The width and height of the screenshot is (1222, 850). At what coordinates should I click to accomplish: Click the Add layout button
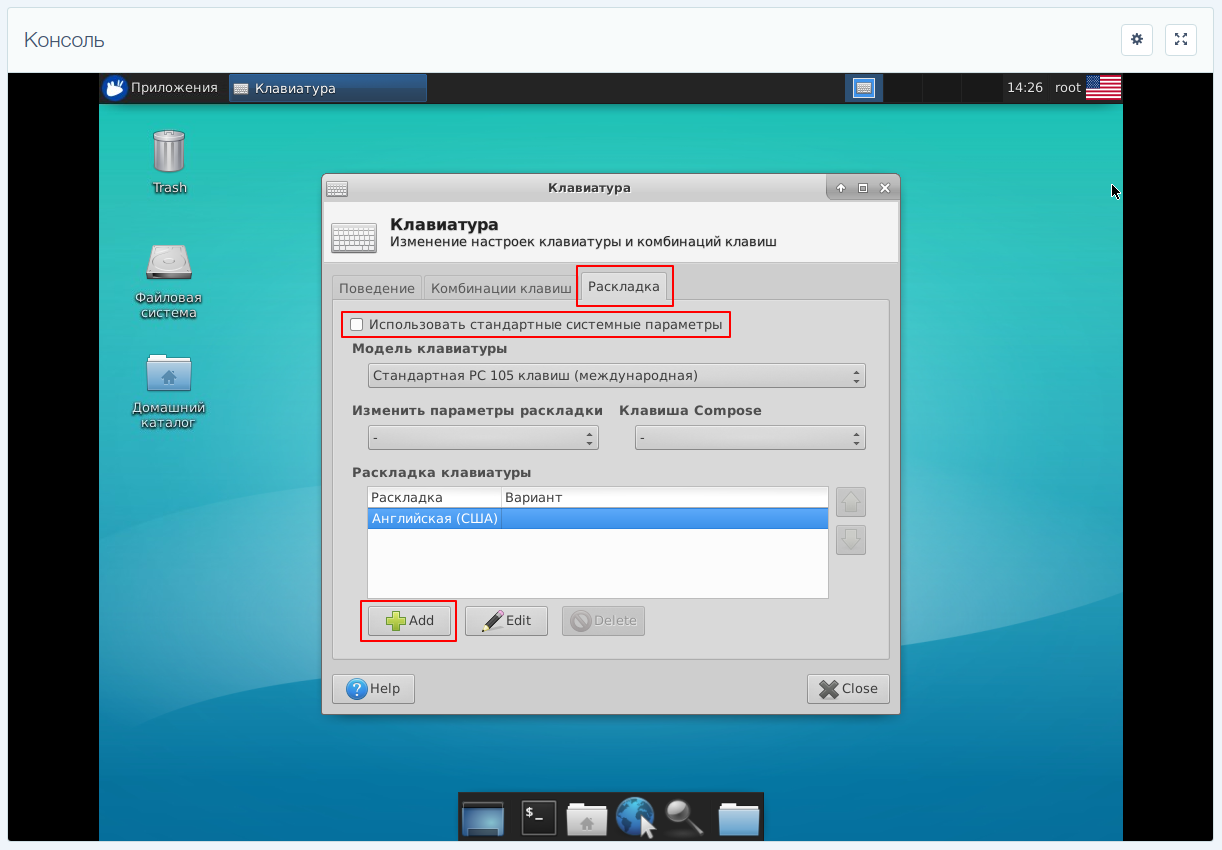[410, 621]
